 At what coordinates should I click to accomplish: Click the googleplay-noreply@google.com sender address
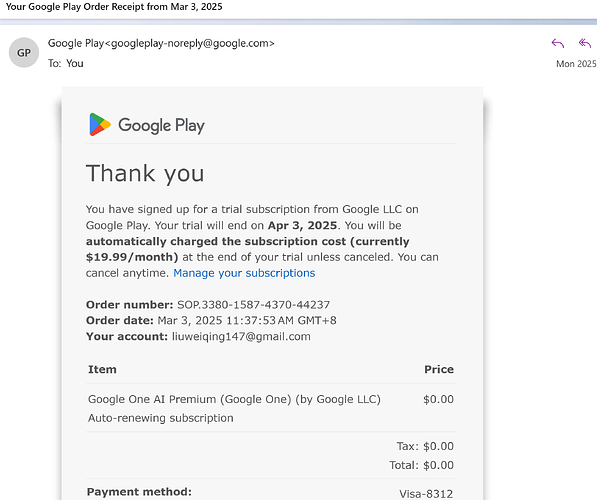[x=190, y=43]
